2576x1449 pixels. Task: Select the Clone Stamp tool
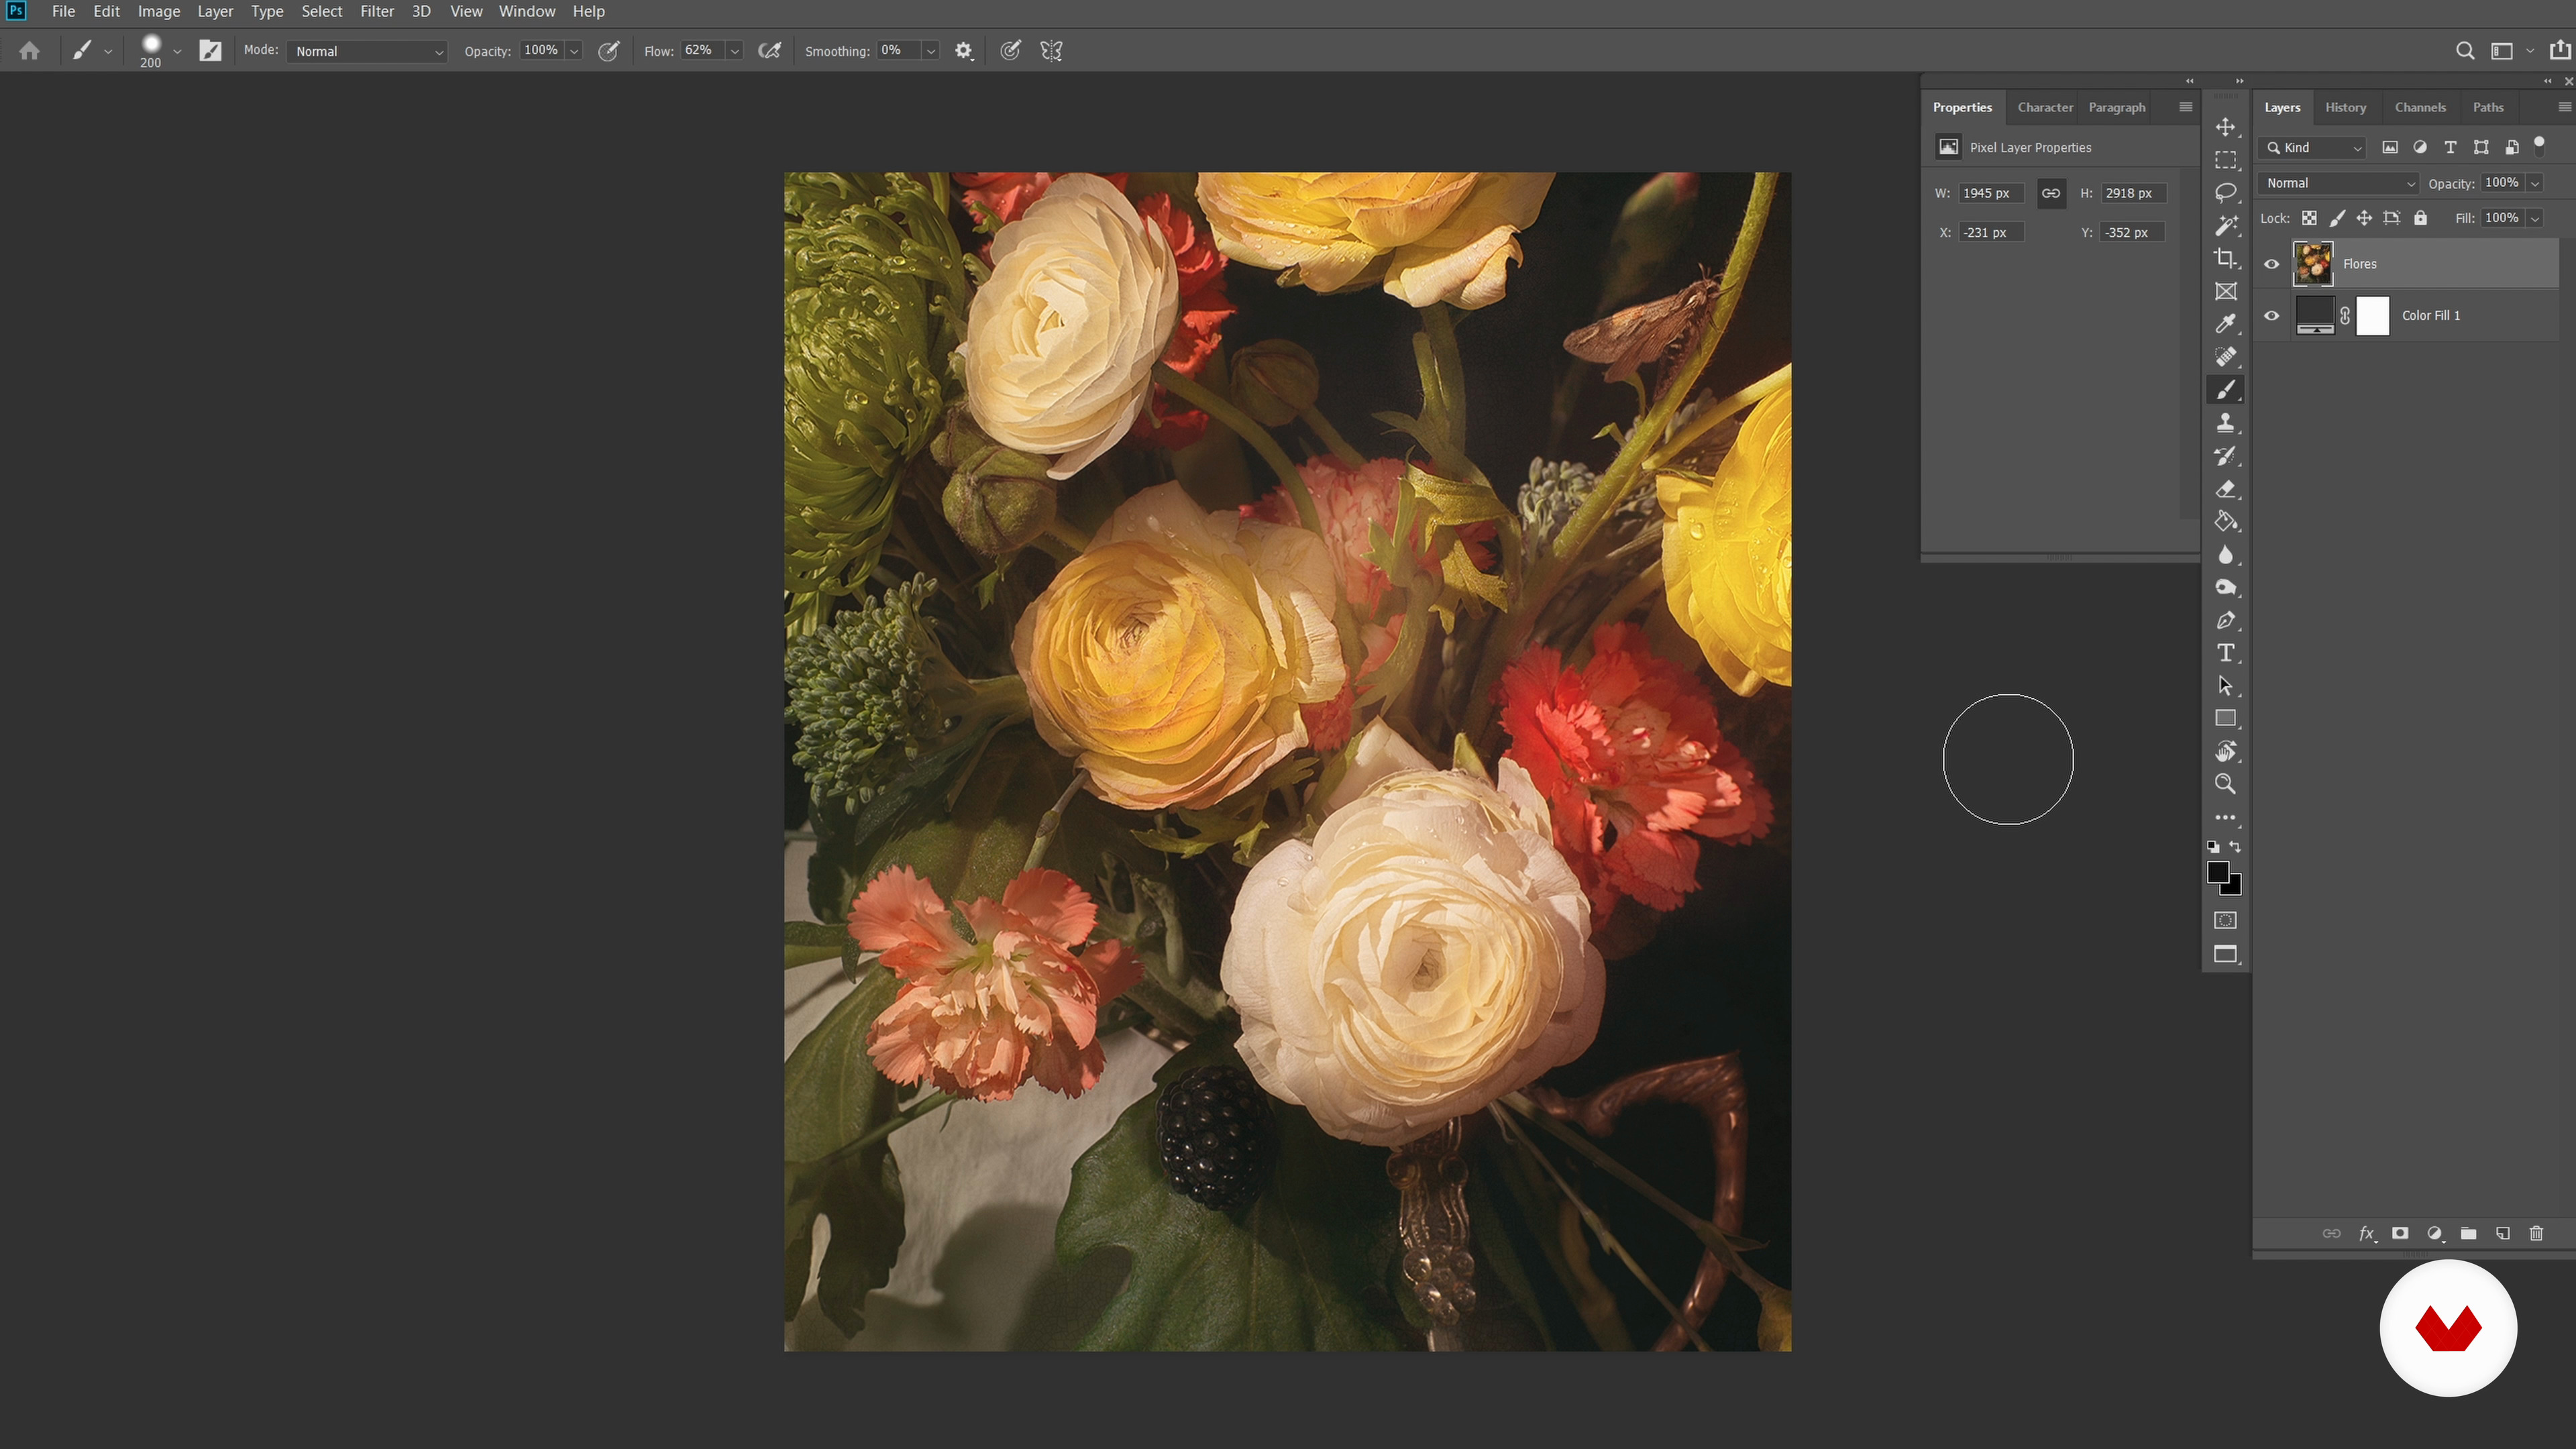(2225, 423)
